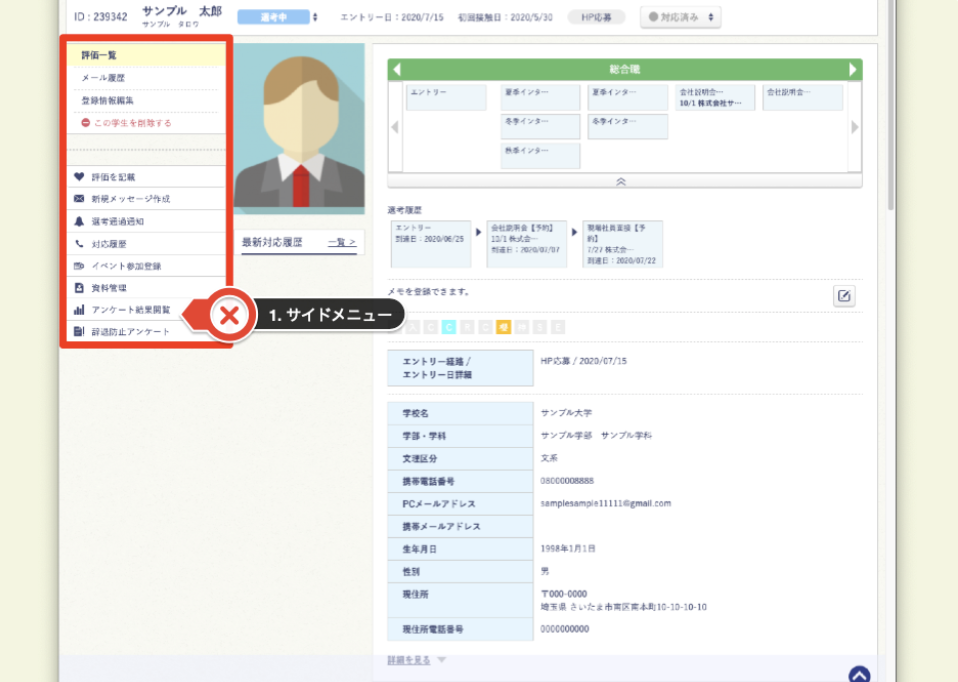The height and width of the screenshot is (682, 958).
Task: Open the 選考中 status dropdown
Action: pos(277,17)
